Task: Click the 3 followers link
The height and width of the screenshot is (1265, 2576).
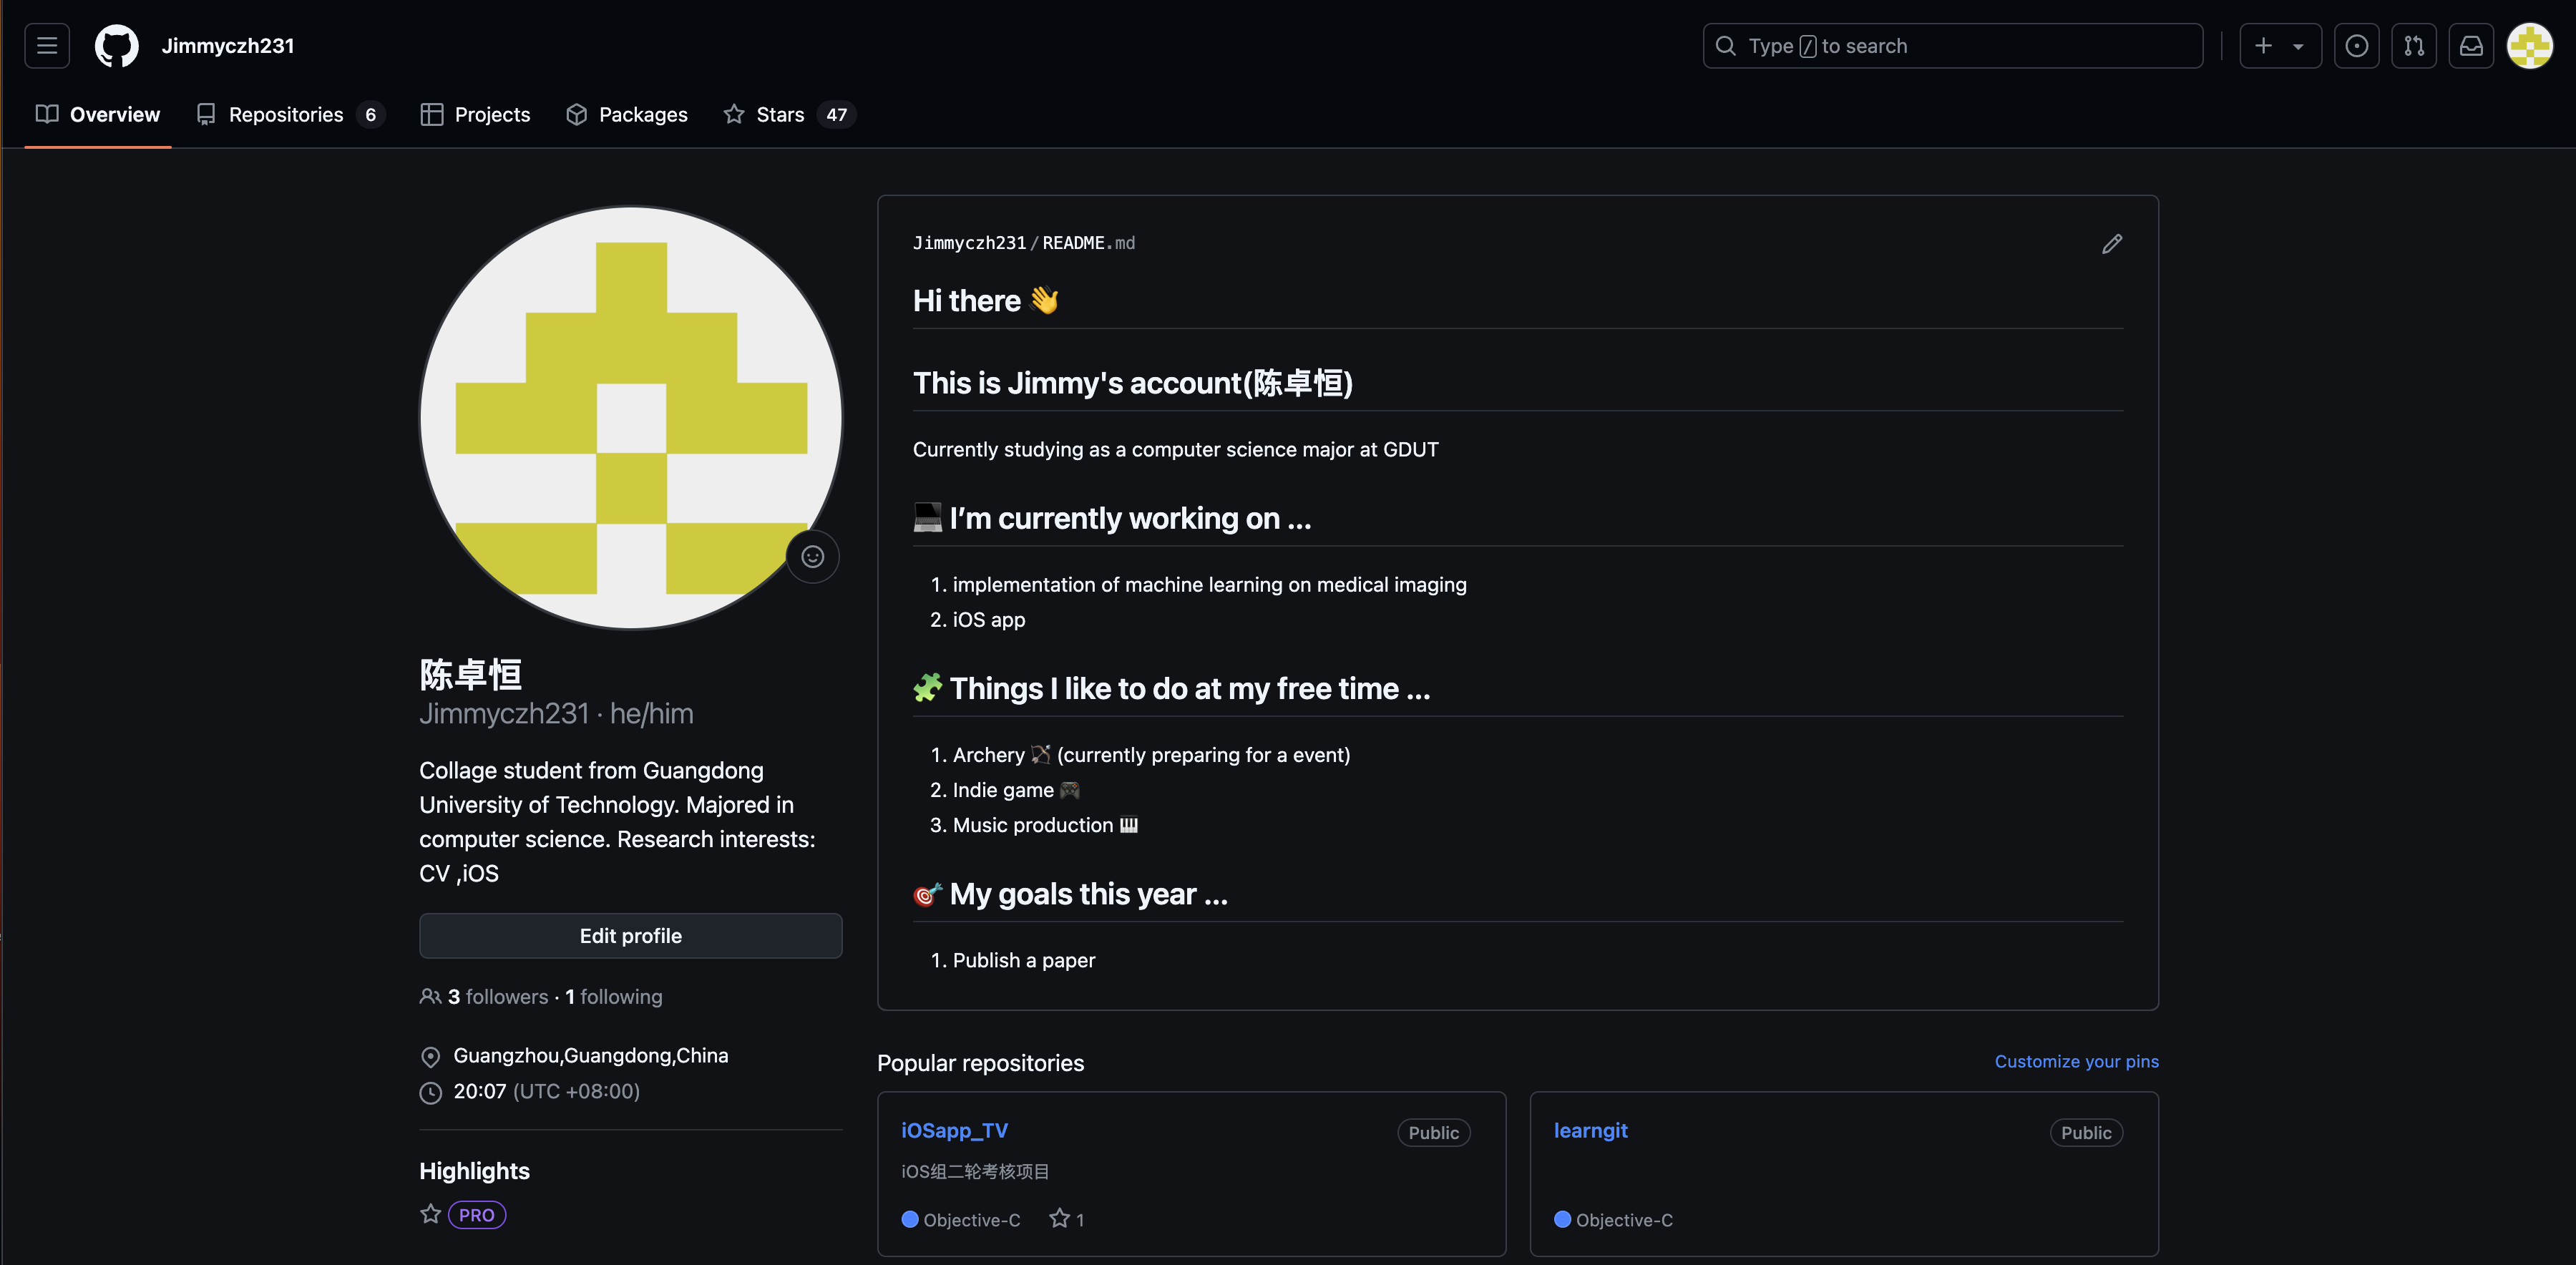Action: [x=497, y=996]
